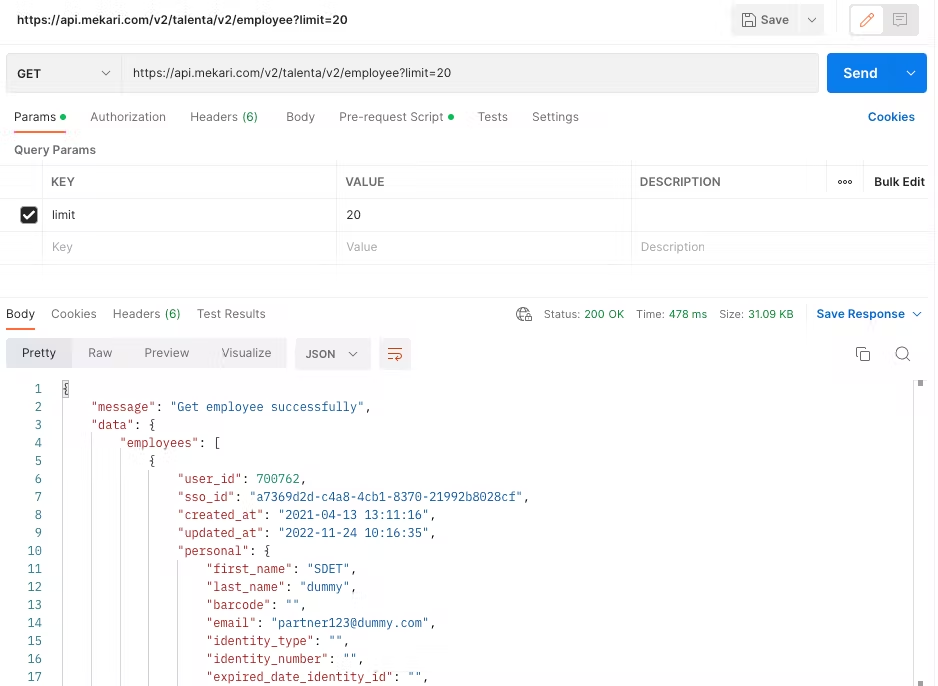Click Bulk Edit
This screenshot has width=938, height=686.
click(899, 182)
